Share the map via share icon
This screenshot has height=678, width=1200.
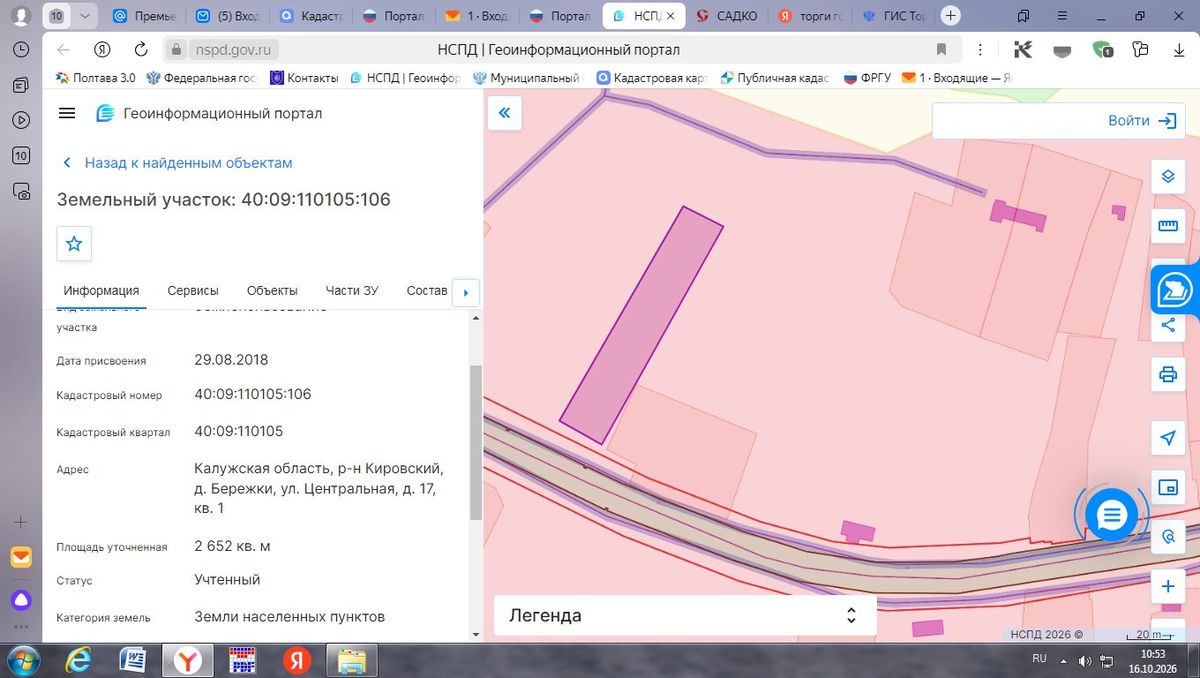pyautogui.click(x=1167, y=325)
